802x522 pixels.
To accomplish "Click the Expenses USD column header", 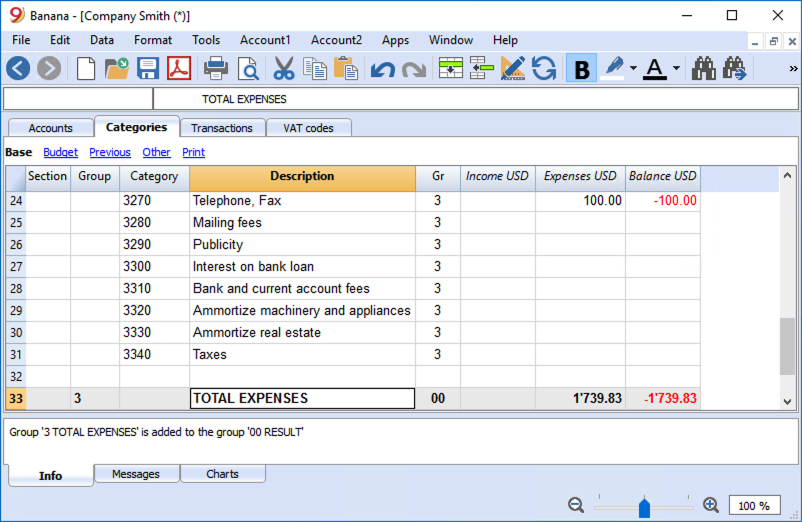I will click(x=580, y=176).
